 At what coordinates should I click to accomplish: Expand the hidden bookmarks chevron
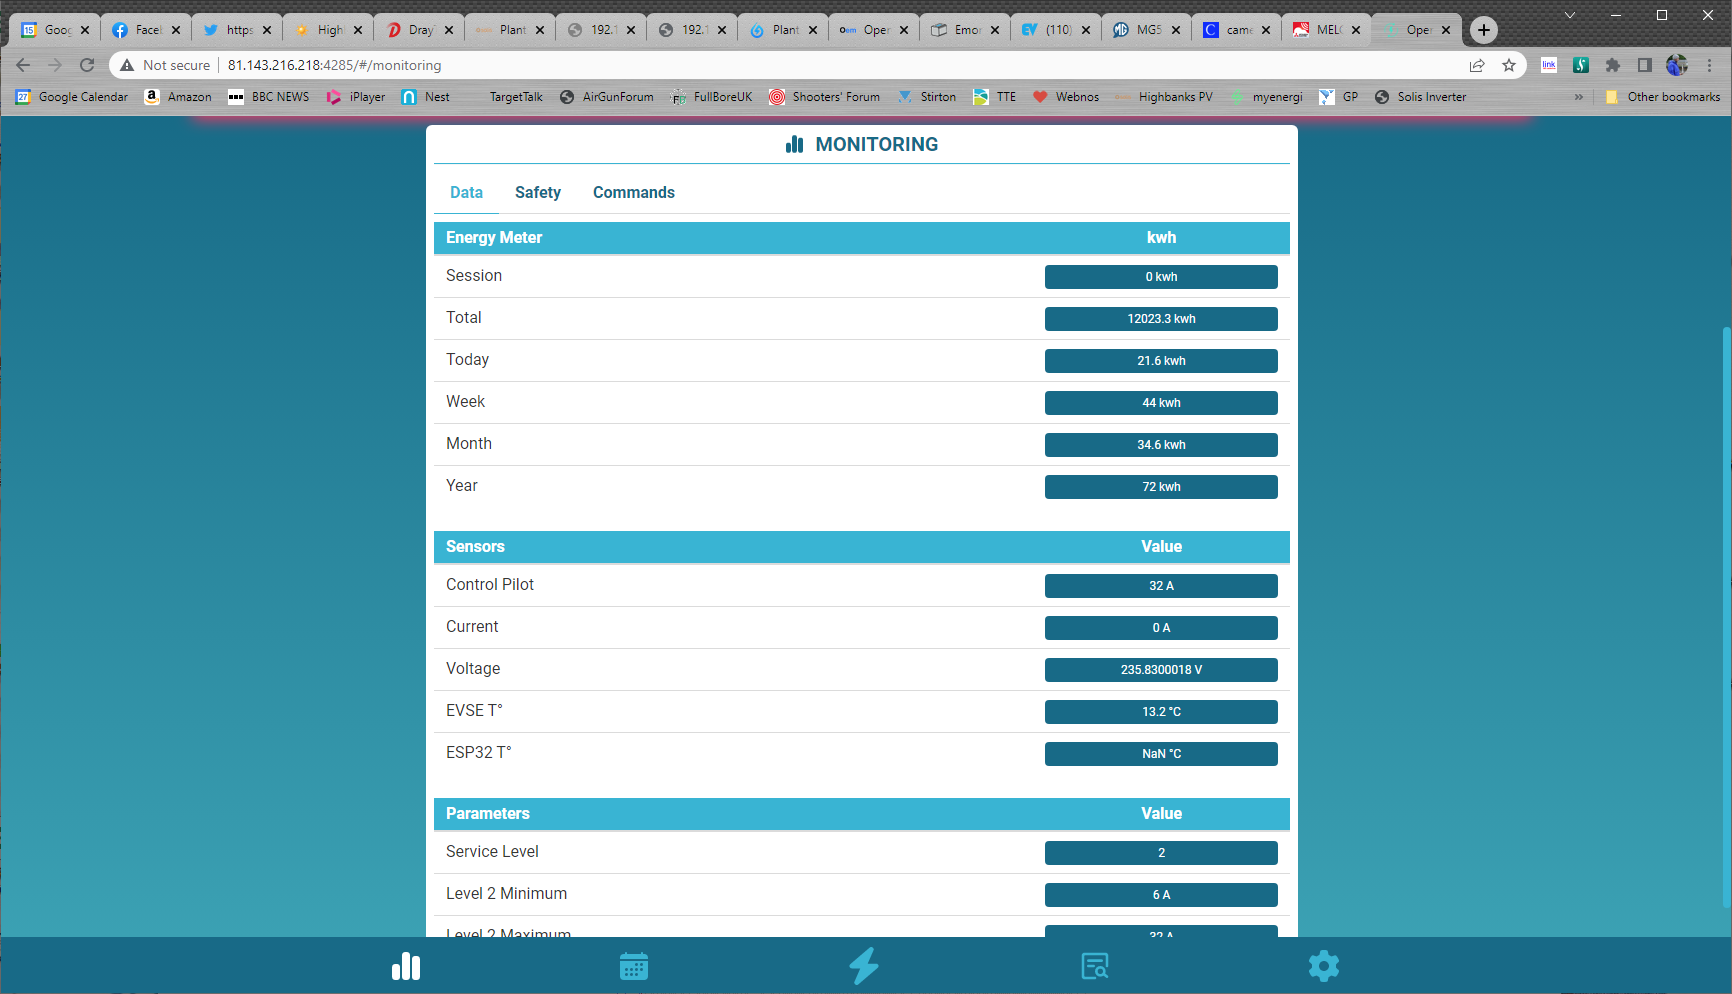point(1579,97)
